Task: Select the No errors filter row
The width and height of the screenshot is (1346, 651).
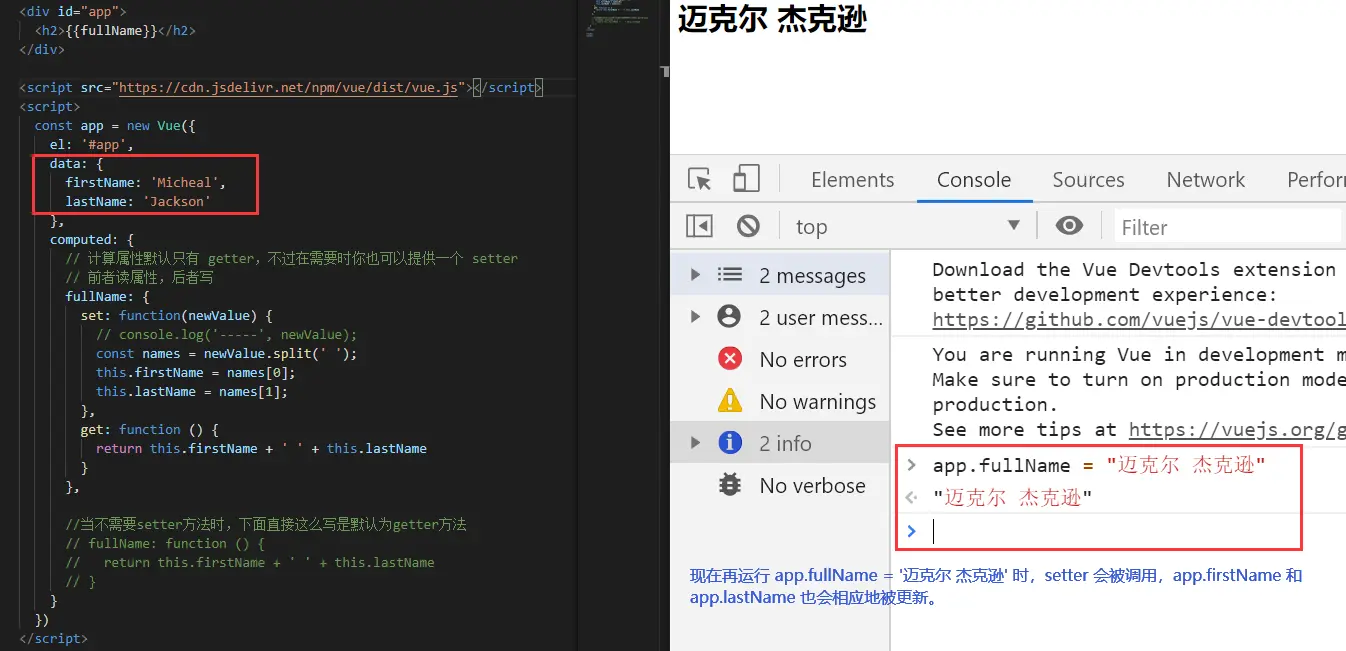Action: 780,359
